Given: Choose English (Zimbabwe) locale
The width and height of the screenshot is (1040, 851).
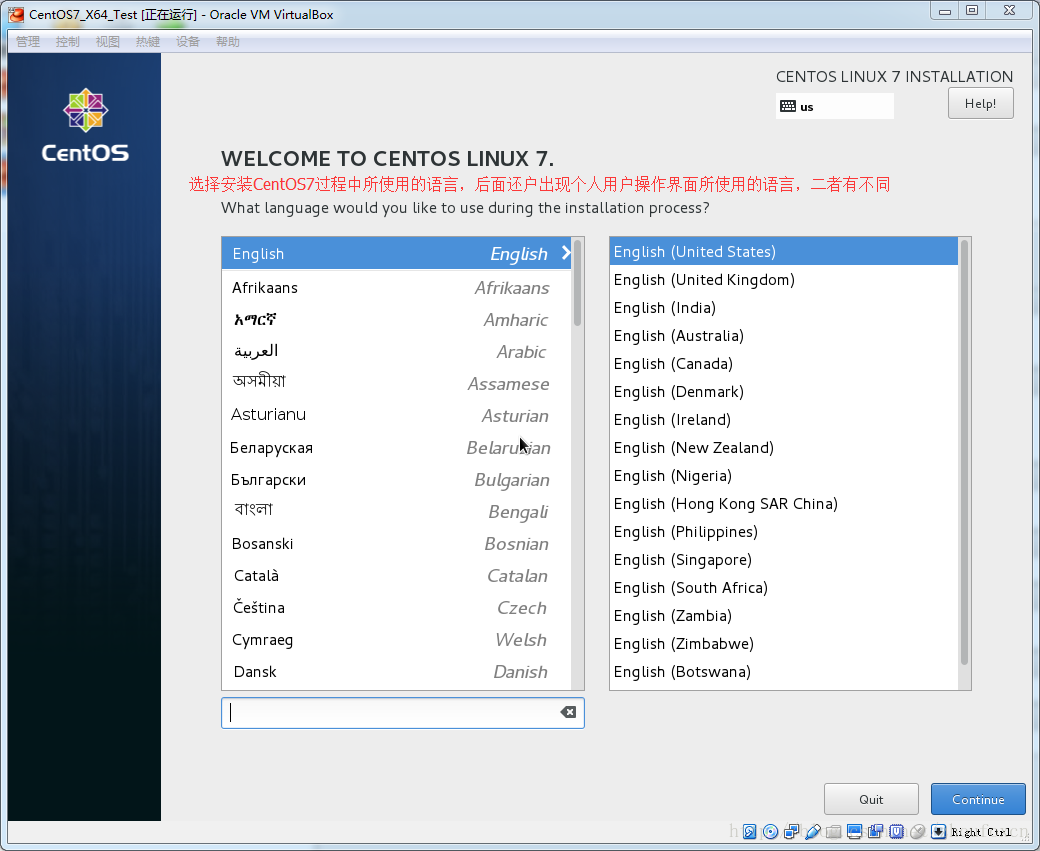Looking at the screenshot, I should coord(783,644).
